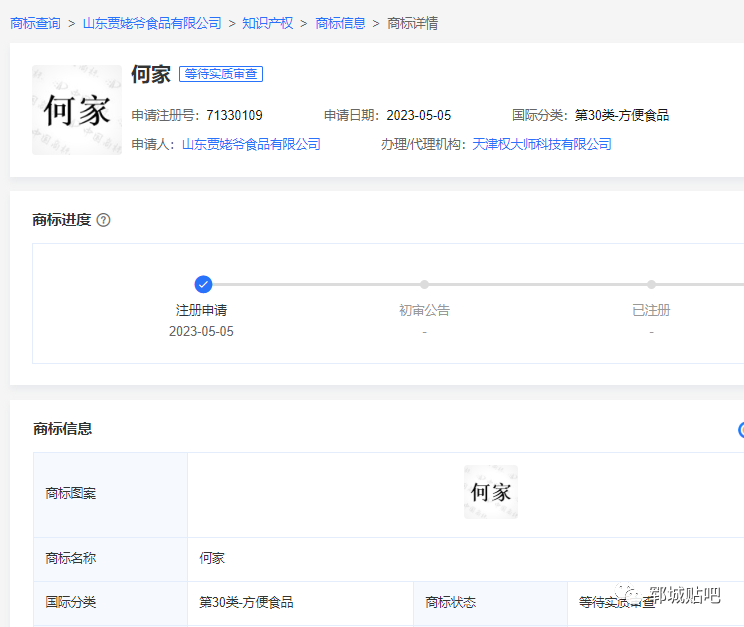This screenshot has height=627, width=744.
Task: Select header text 第30类-方便食品
Action: (622, 115)
